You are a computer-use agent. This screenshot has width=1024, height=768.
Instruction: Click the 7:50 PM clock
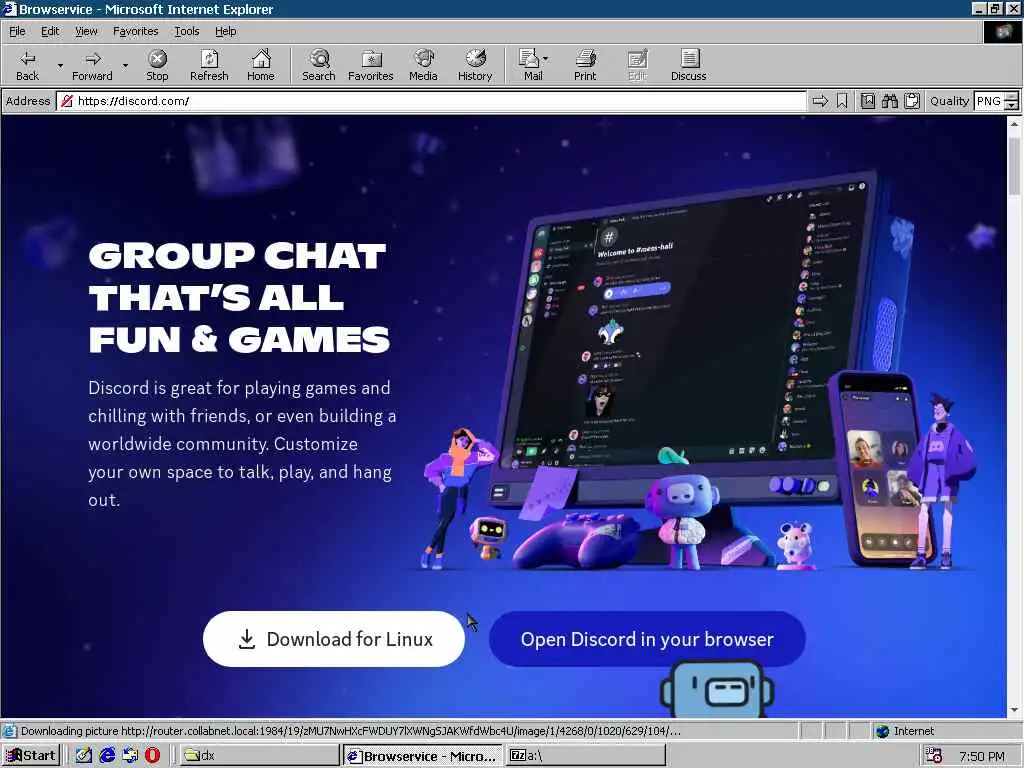click(x=982, y=756)
